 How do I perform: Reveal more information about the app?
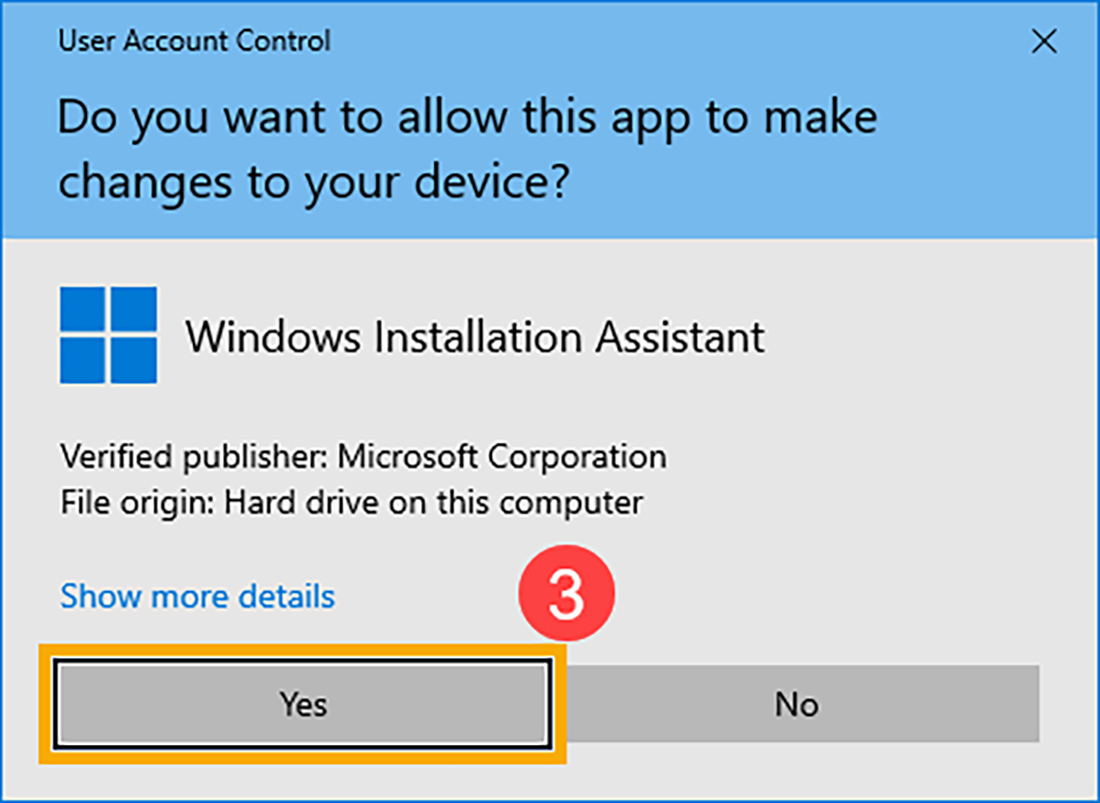pos(197,596)
